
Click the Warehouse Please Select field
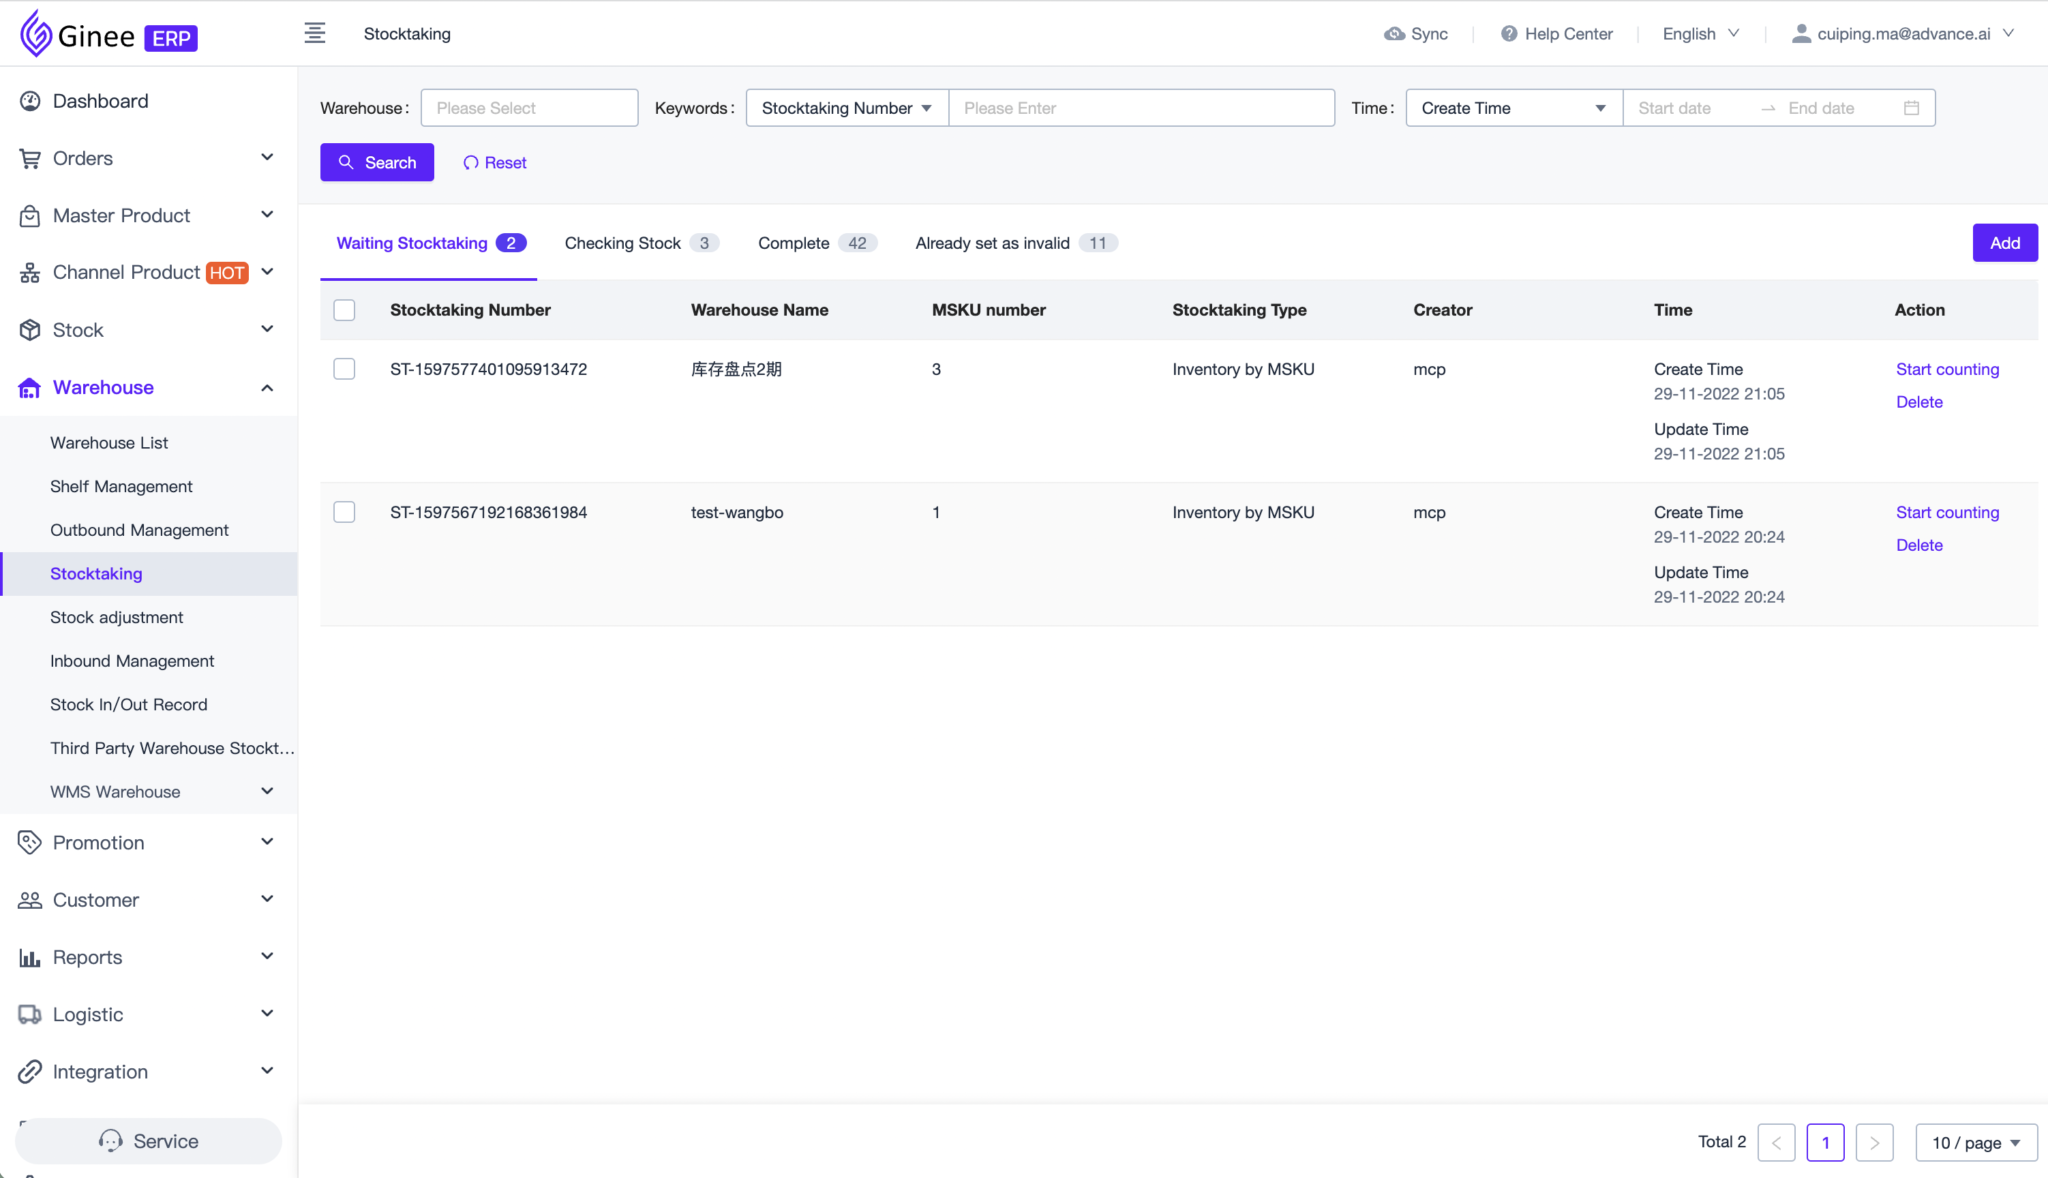(529, 107)
